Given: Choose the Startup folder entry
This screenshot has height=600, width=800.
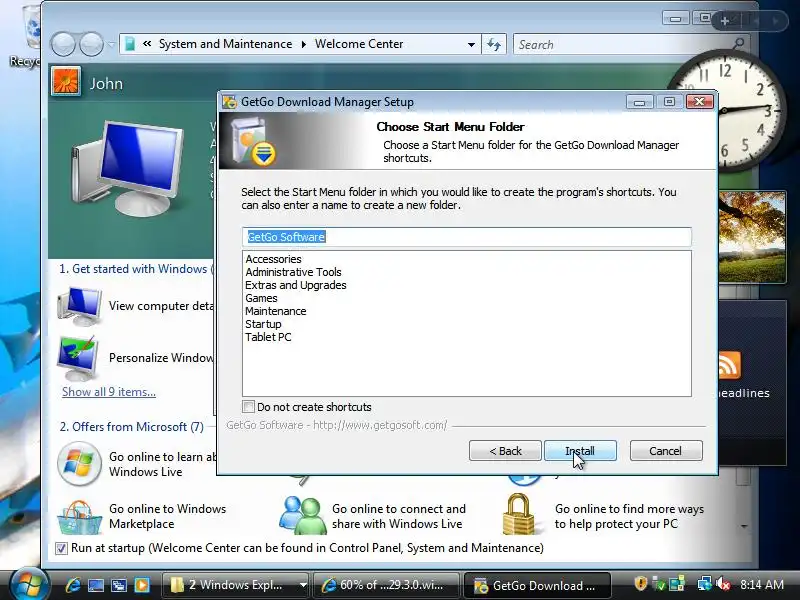Looking at the screenshot, I should (263, 324).
